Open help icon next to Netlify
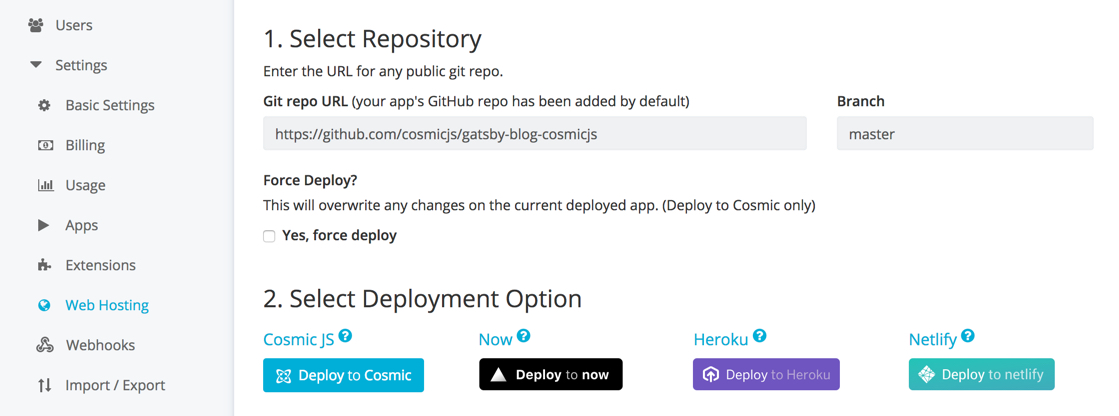The image size is (1119, 416). 968,335
